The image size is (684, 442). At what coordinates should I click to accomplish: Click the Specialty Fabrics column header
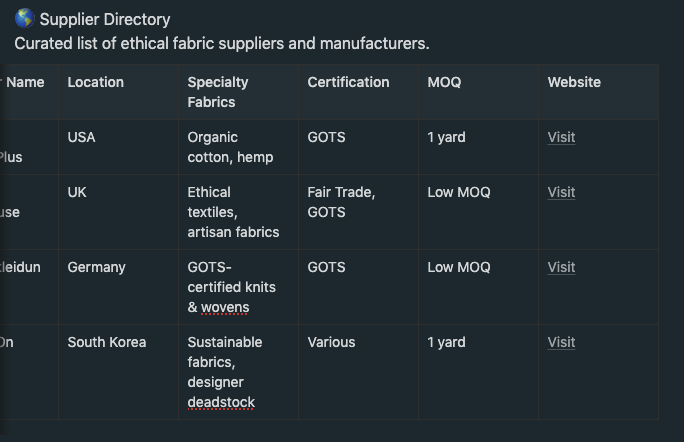tap(218, 92)
